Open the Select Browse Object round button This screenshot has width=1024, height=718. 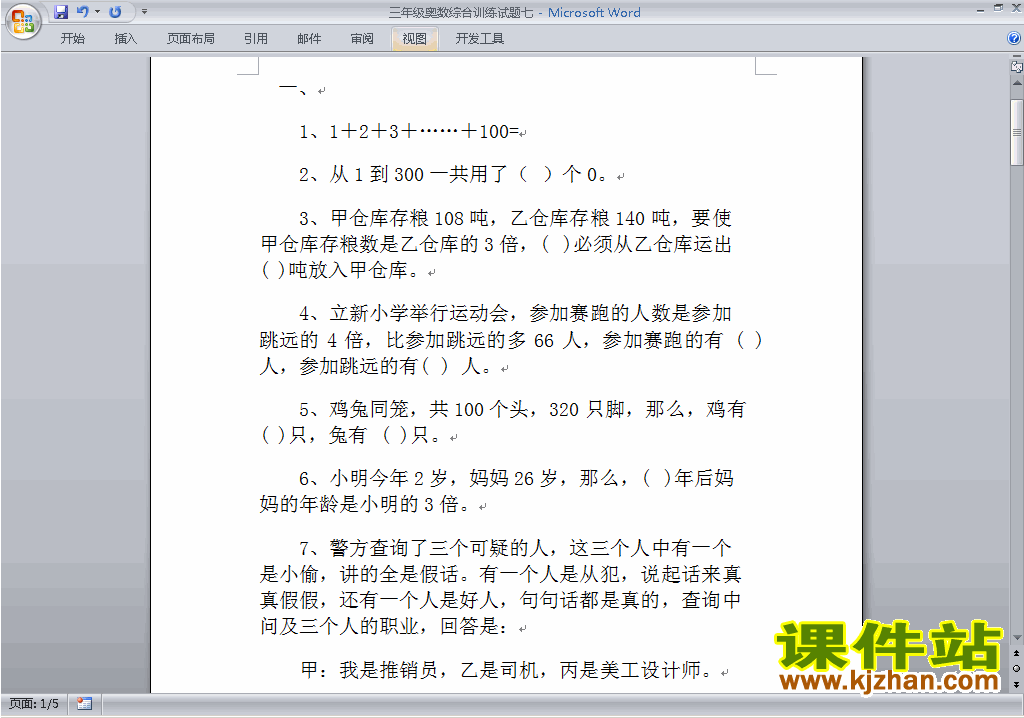point(1016,668)
